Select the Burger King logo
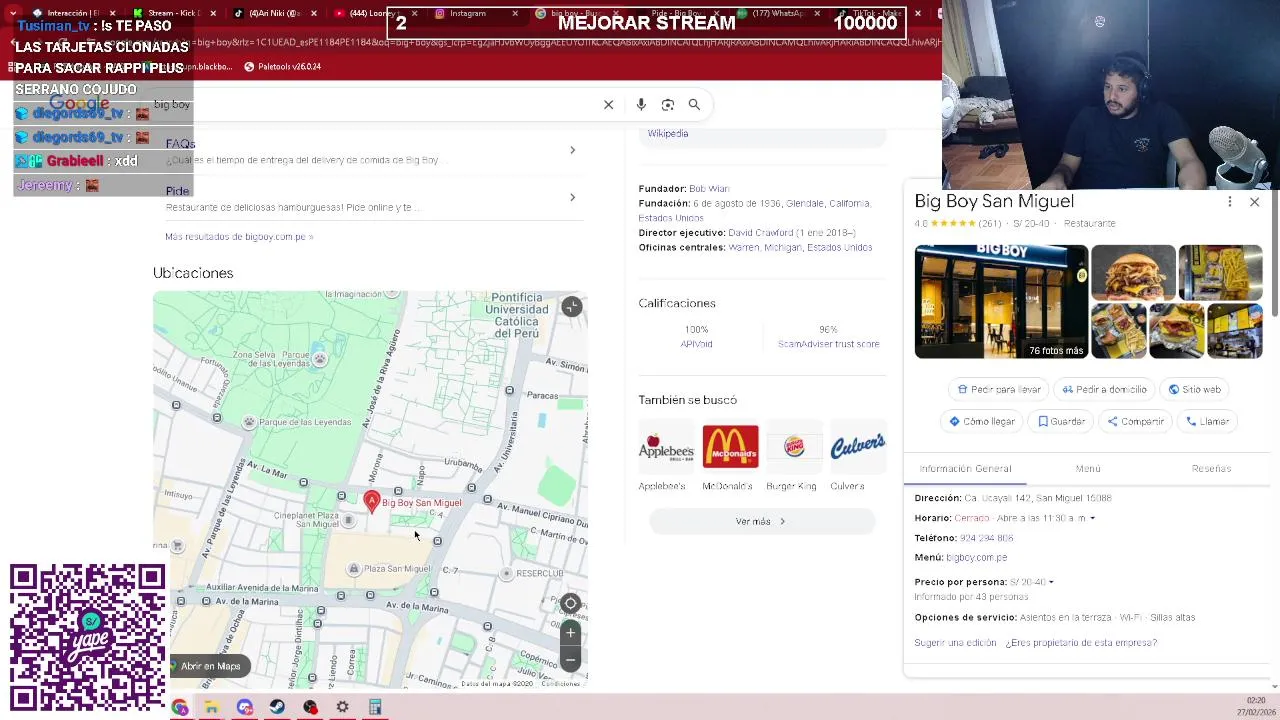Screen dimensions: 1280x720 click(x=794, y=446)
